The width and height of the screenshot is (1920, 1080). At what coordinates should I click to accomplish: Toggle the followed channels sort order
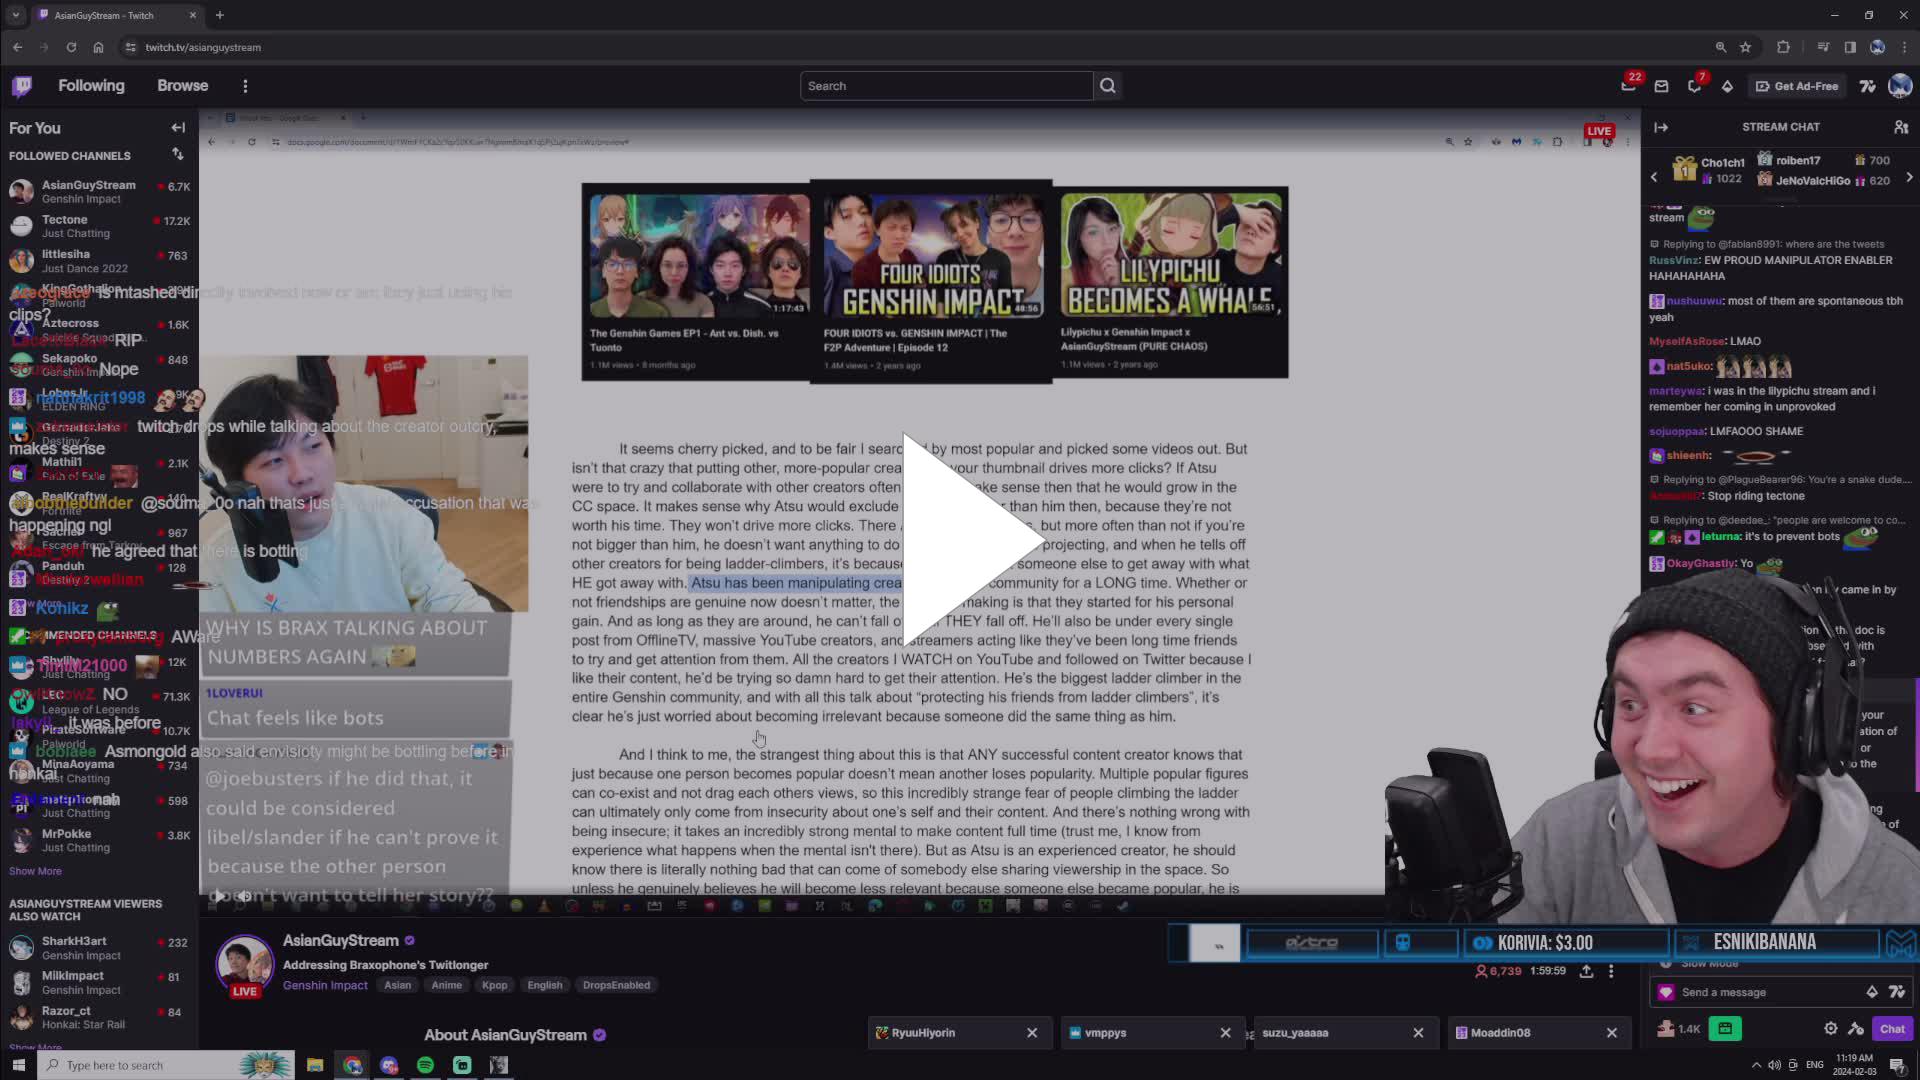coord(178,154)
